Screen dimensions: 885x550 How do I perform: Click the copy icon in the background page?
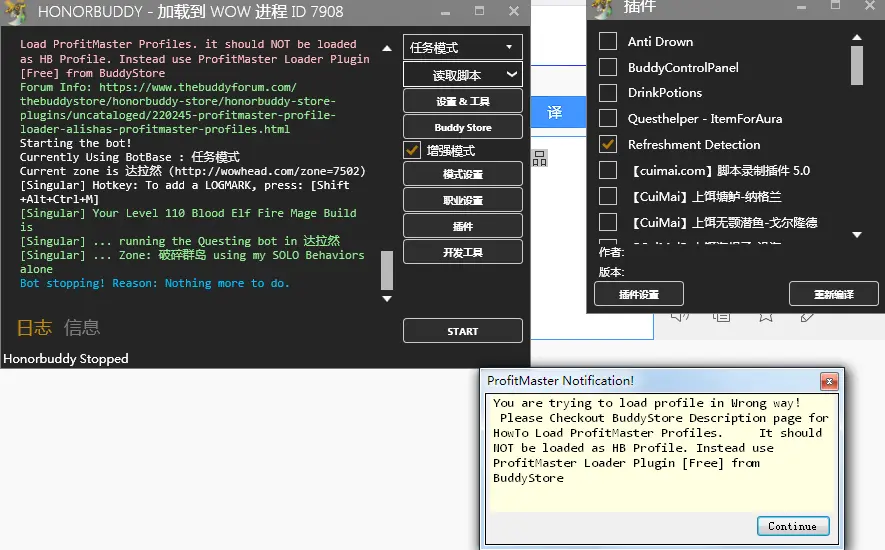[722, 317]
